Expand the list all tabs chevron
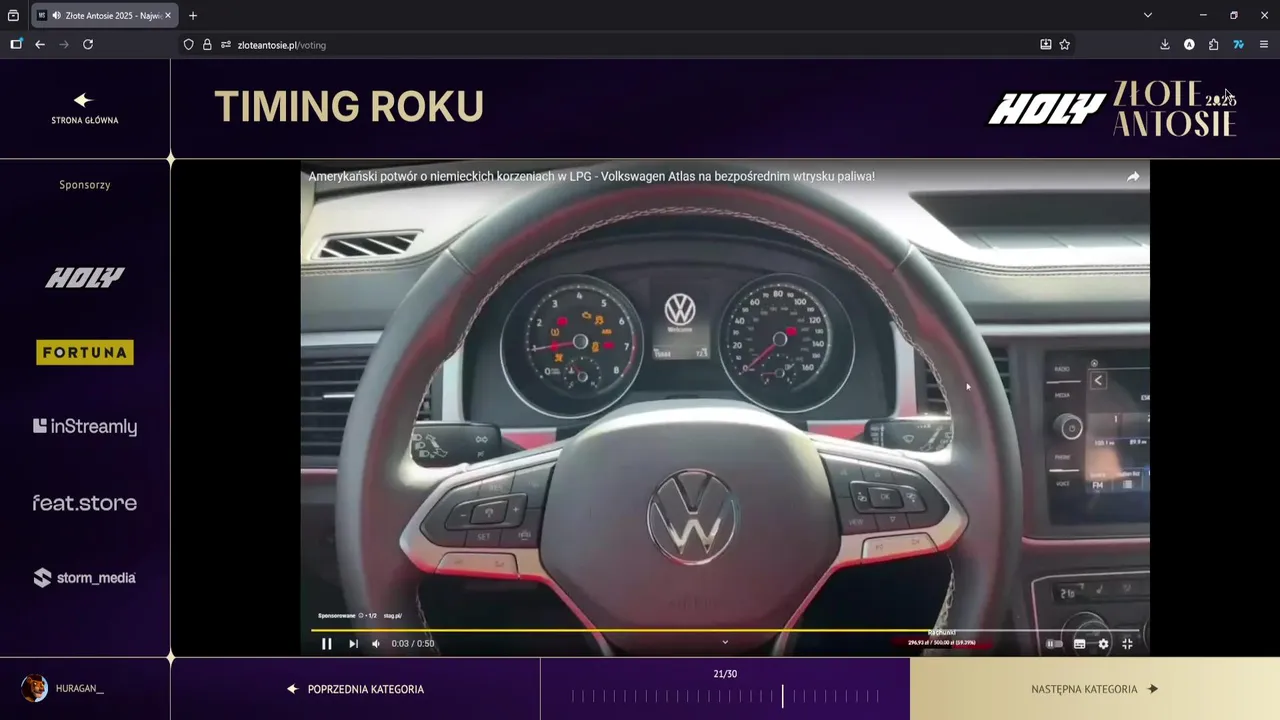The height and width of the screenshot is (720, 1280). (1148, 15)
